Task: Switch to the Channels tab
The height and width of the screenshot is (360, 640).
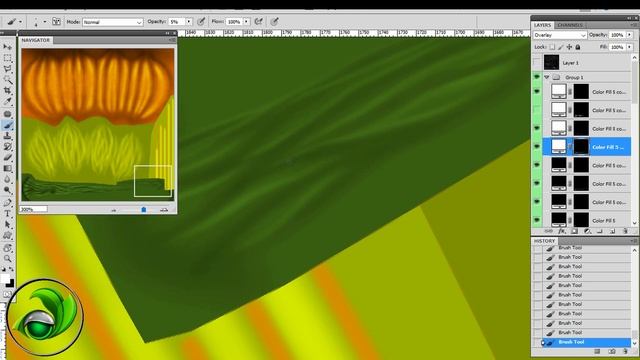Action: 570,25
